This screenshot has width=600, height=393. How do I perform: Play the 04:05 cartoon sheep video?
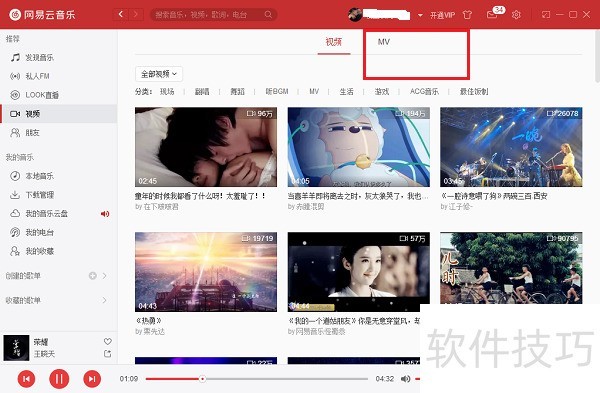coord(359,147)
